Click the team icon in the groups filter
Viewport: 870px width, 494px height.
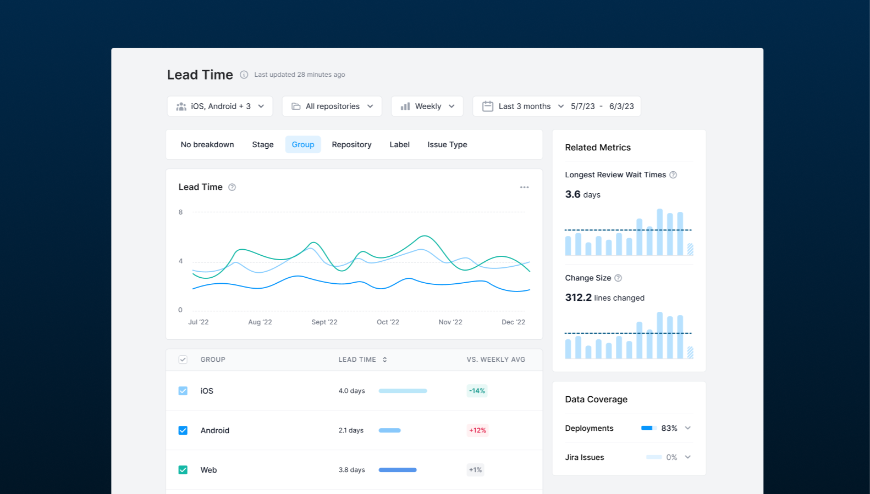point(181,106)
